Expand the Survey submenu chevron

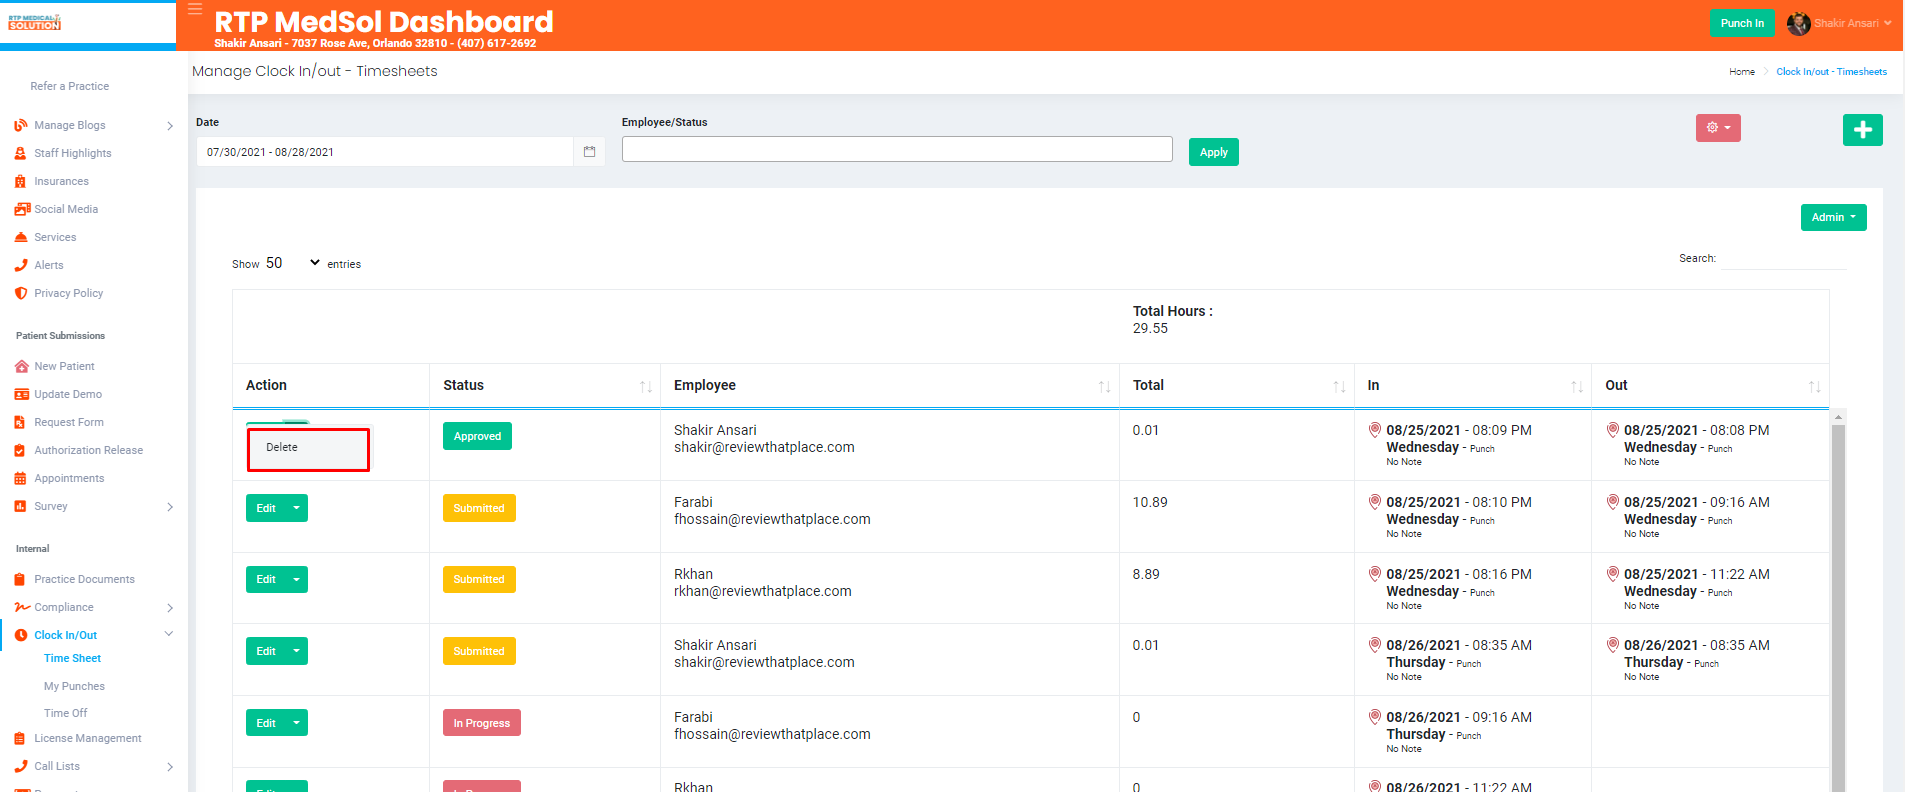(170, 507)
